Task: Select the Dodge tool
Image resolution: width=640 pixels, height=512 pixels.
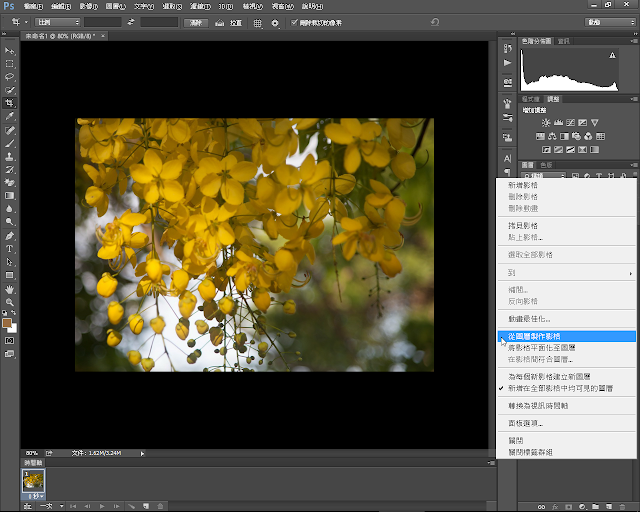Action: (x=9, y=222)
